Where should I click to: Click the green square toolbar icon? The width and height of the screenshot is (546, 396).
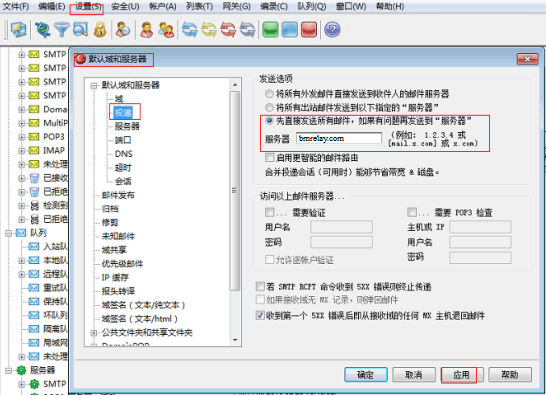pyautogui.click(x=270, y=30)
